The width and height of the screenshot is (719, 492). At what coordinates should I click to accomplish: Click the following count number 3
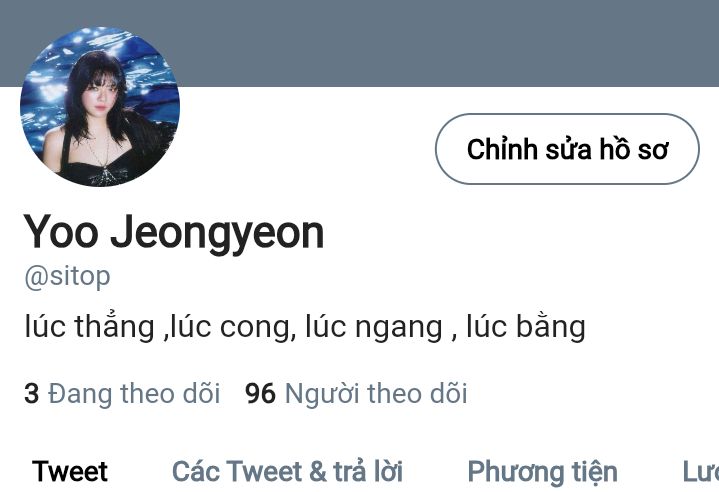coord(31,393)
